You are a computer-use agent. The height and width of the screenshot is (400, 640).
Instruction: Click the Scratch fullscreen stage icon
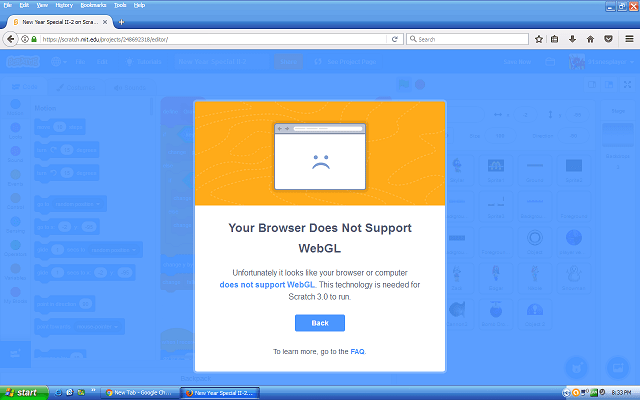click(x=627, y=84)
